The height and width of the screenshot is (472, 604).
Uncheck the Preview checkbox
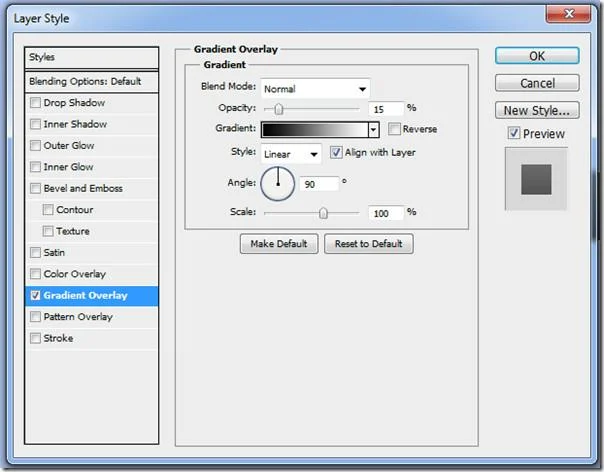click(514, 133)
